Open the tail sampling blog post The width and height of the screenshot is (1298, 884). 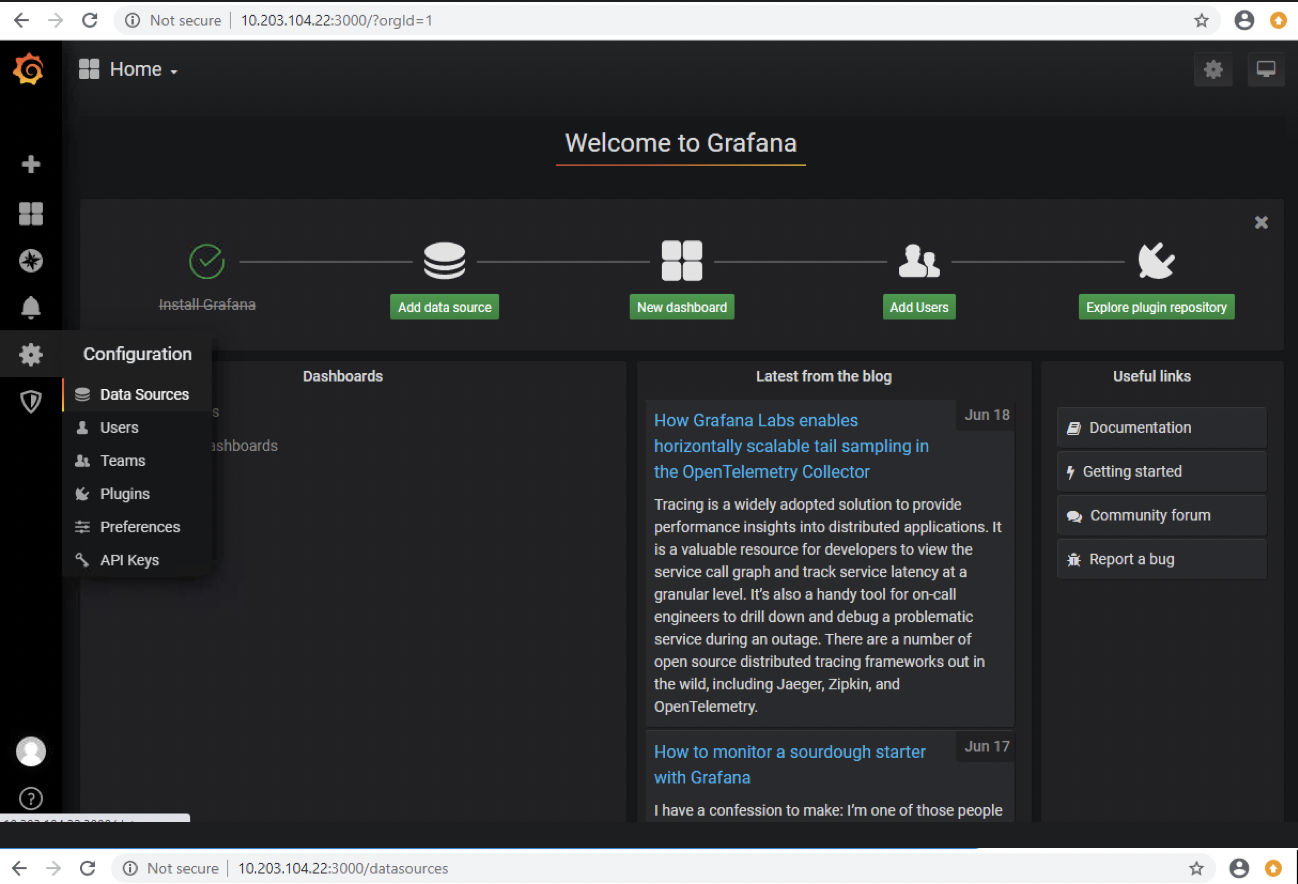point(791,446)
